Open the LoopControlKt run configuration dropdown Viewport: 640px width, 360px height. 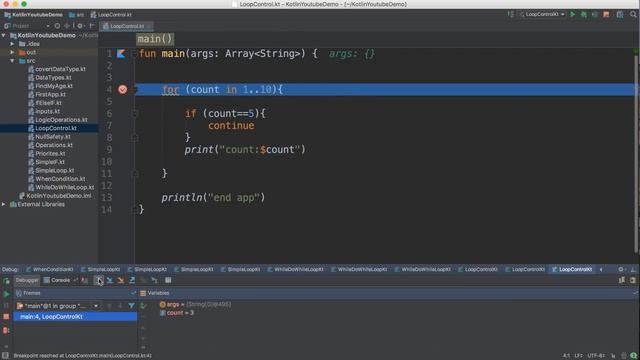[542, 14]
